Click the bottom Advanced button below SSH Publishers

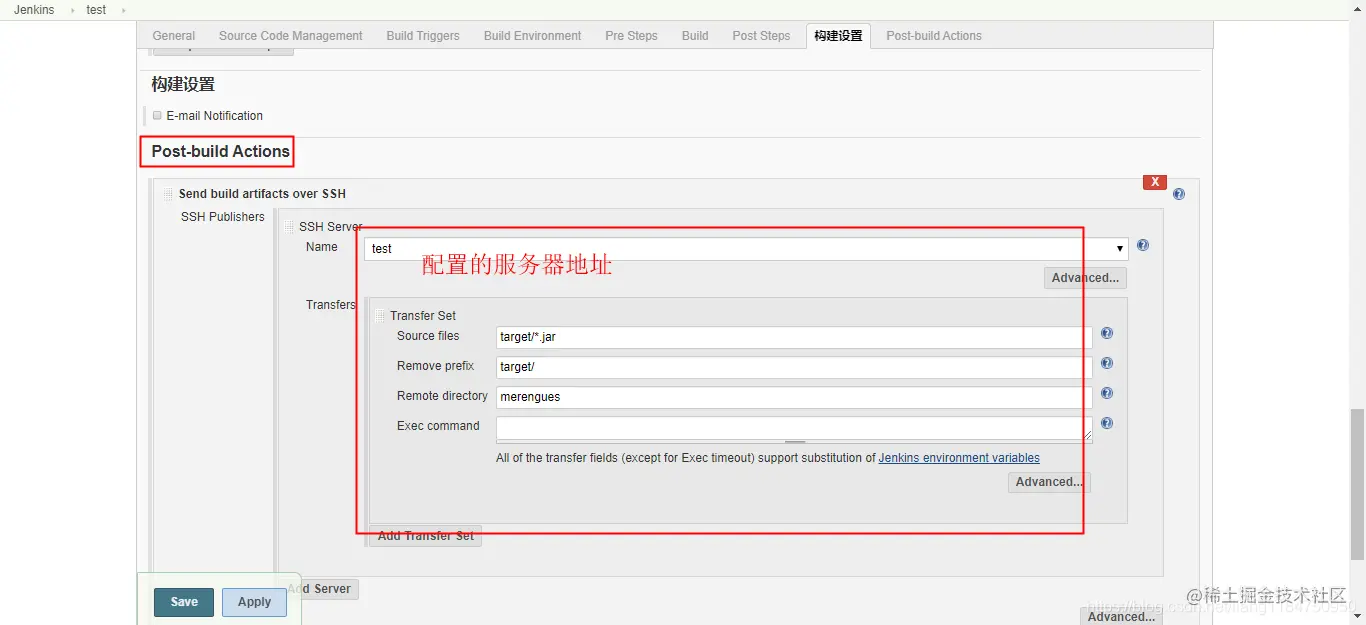[1122, 617]
